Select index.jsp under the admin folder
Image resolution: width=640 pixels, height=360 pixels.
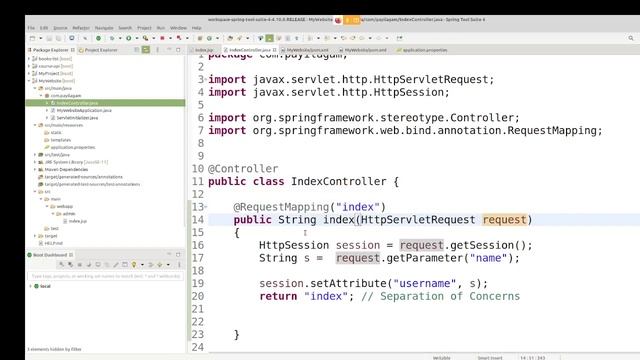click(77, 221)
